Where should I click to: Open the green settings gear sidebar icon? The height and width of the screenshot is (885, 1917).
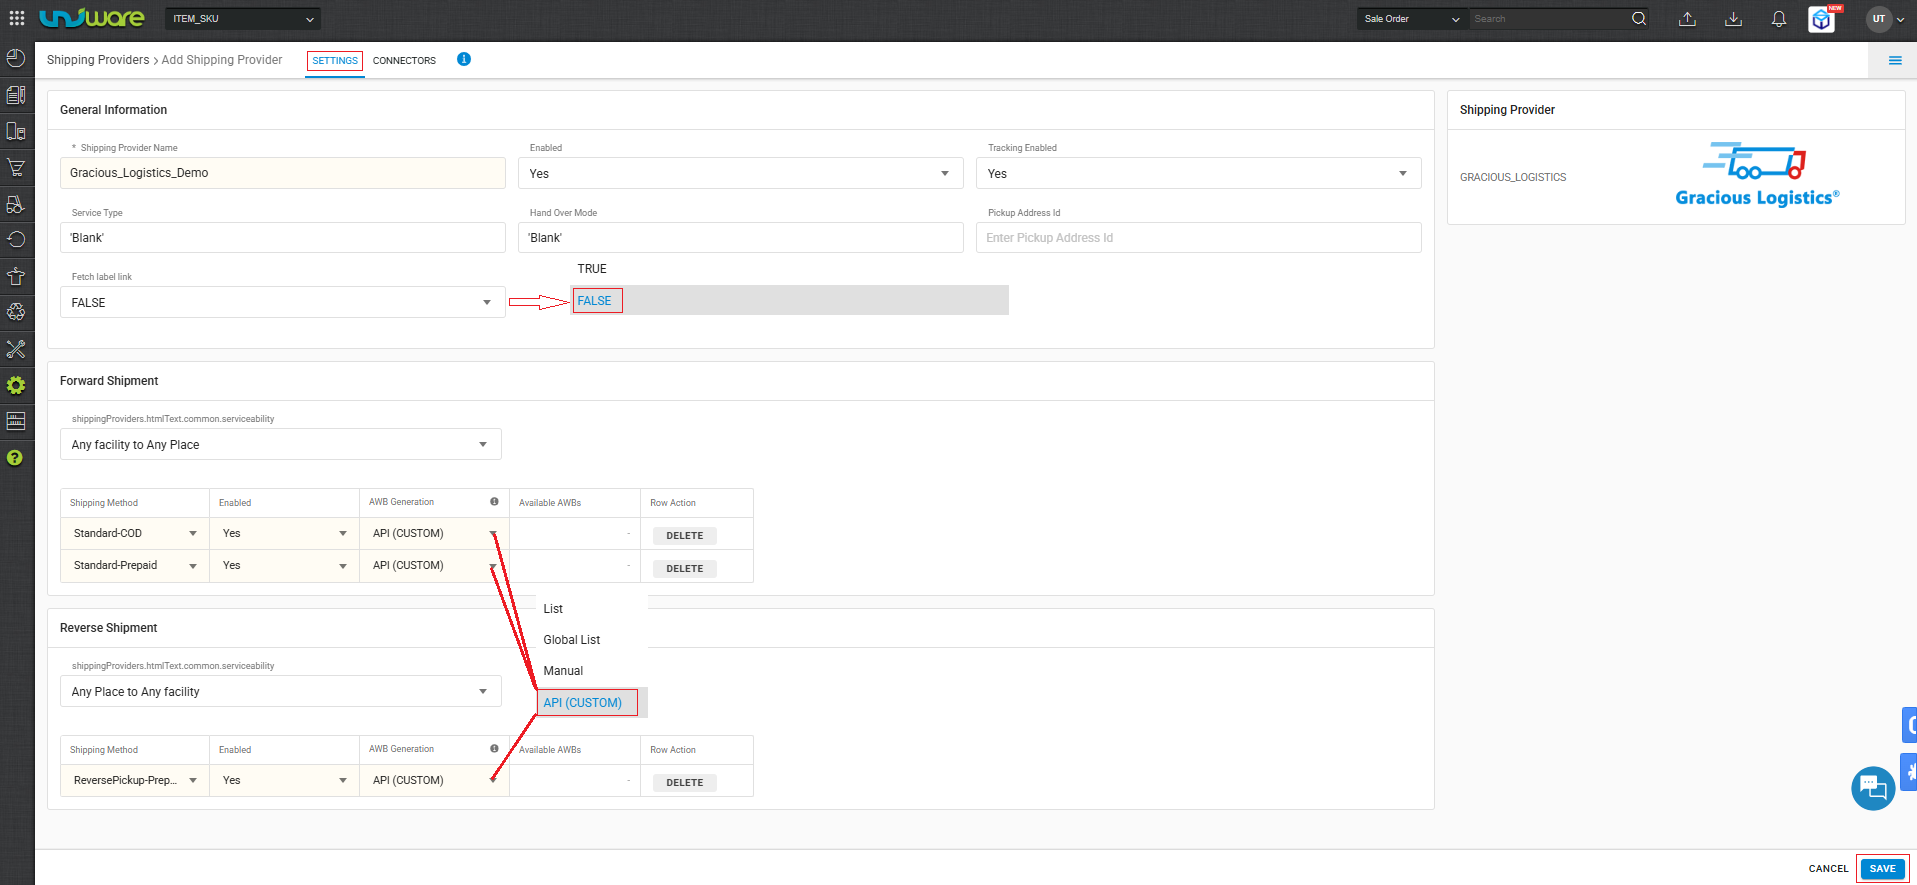pyautogui.click(x=16, y=385)
